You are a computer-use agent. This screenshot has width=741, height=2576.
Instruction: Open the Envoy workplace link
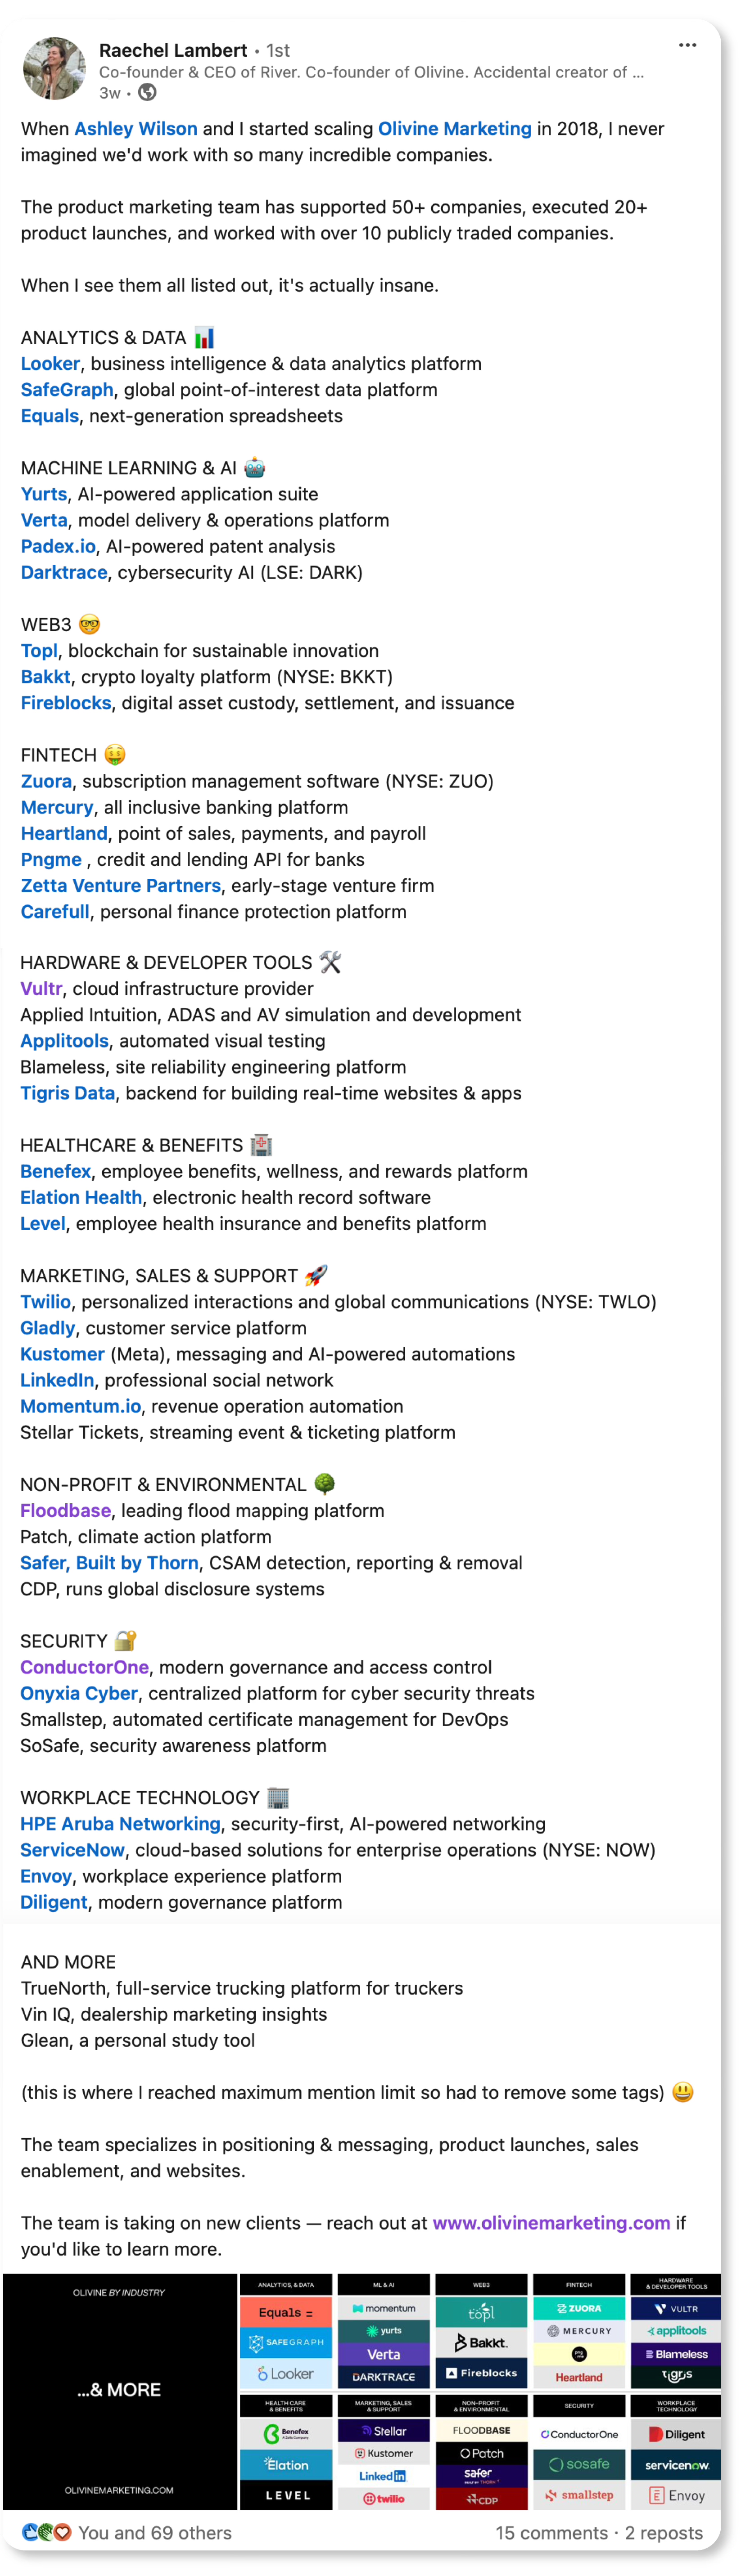point(46,1876)
